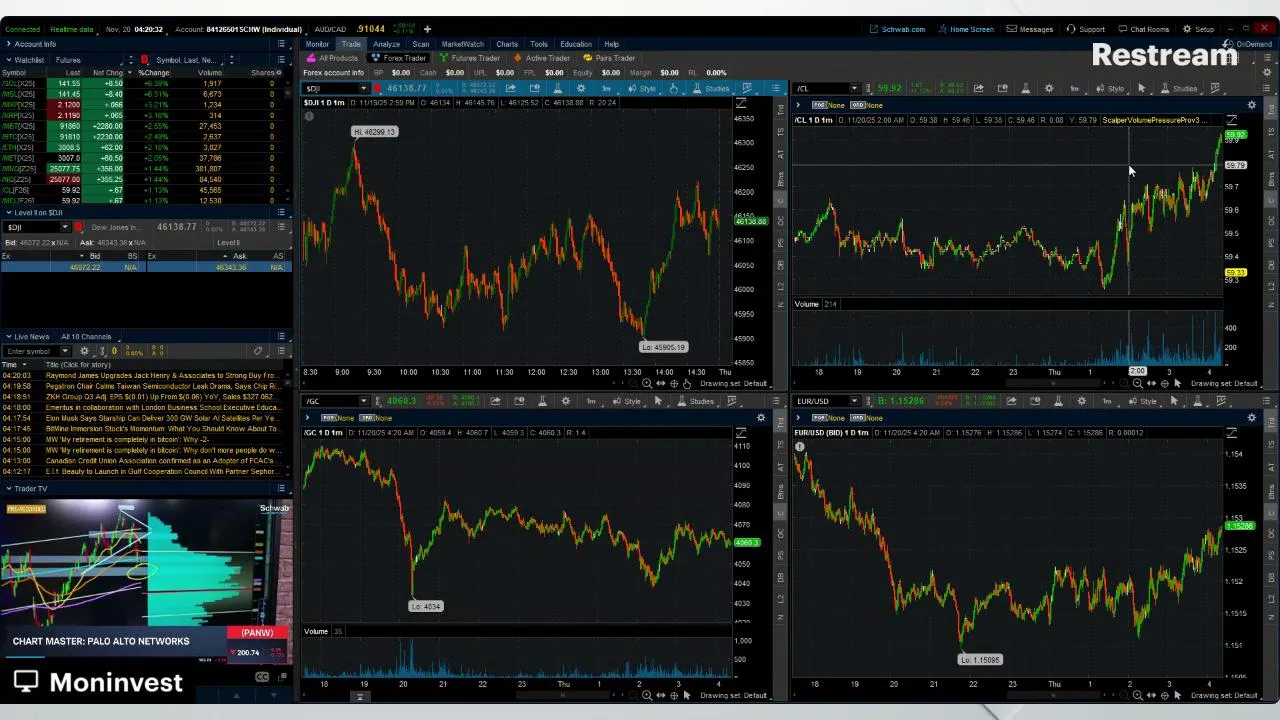Open the Tools tab
Screen dimensions: 1280x720
coord(539,44)
